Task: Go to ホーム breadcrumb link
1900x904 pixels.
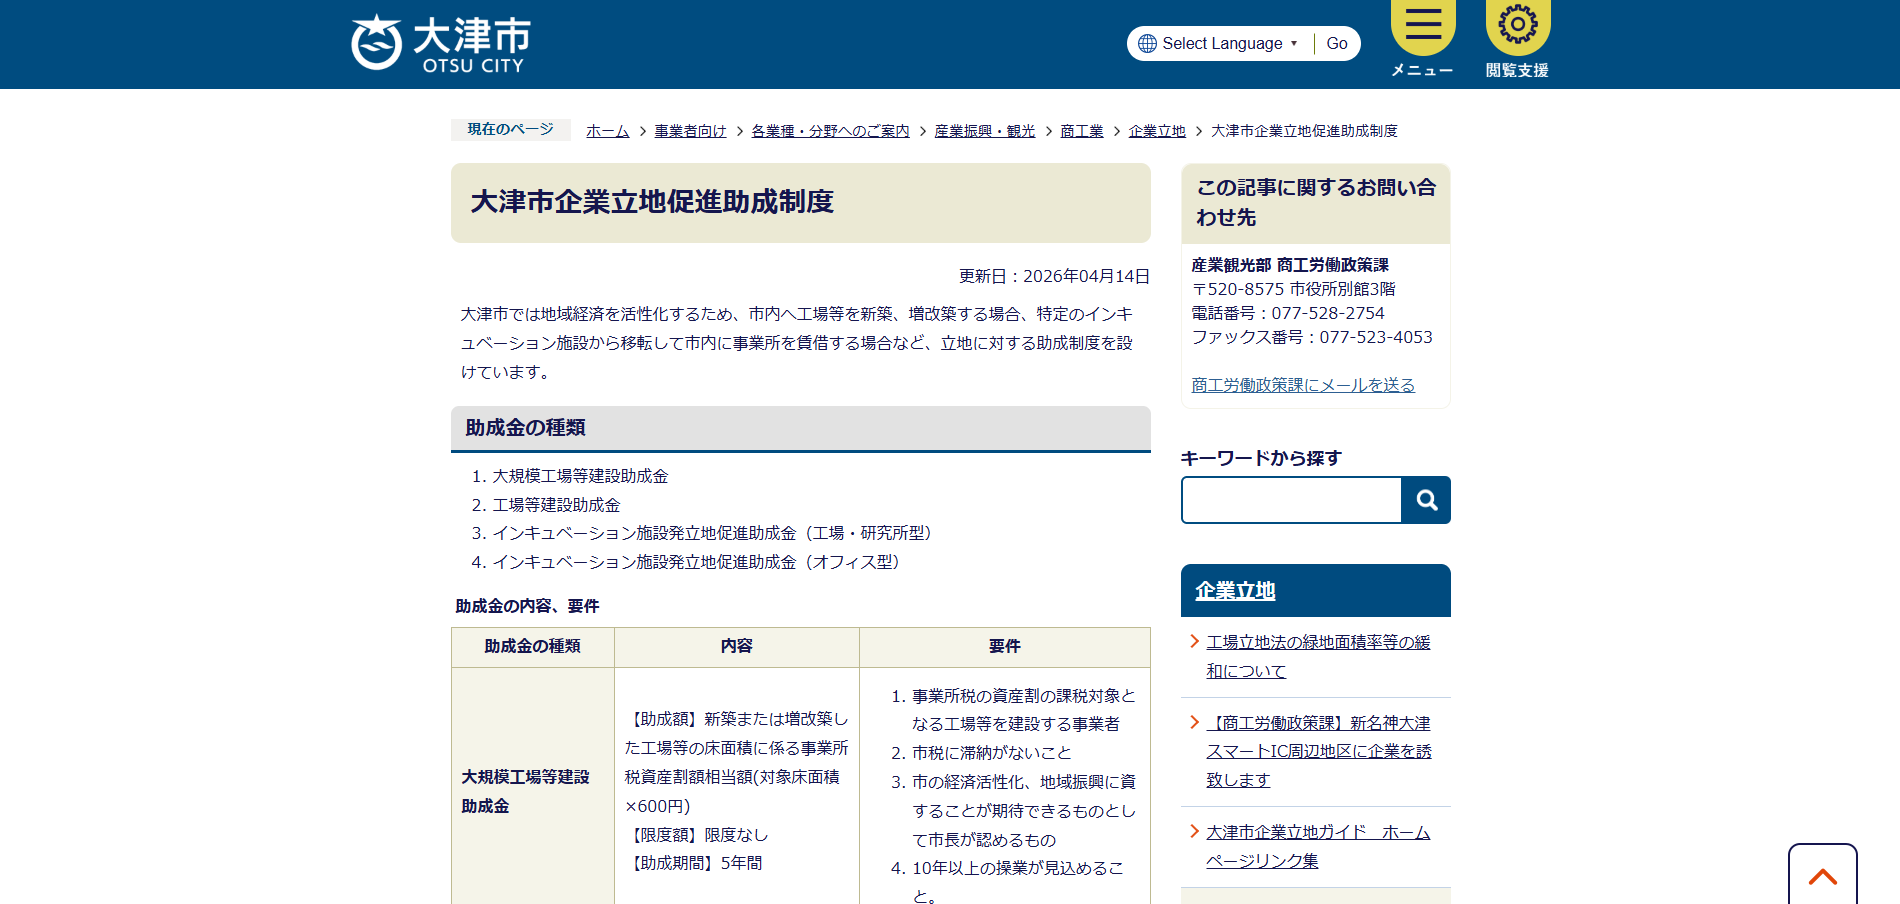Action: (607, 131)
